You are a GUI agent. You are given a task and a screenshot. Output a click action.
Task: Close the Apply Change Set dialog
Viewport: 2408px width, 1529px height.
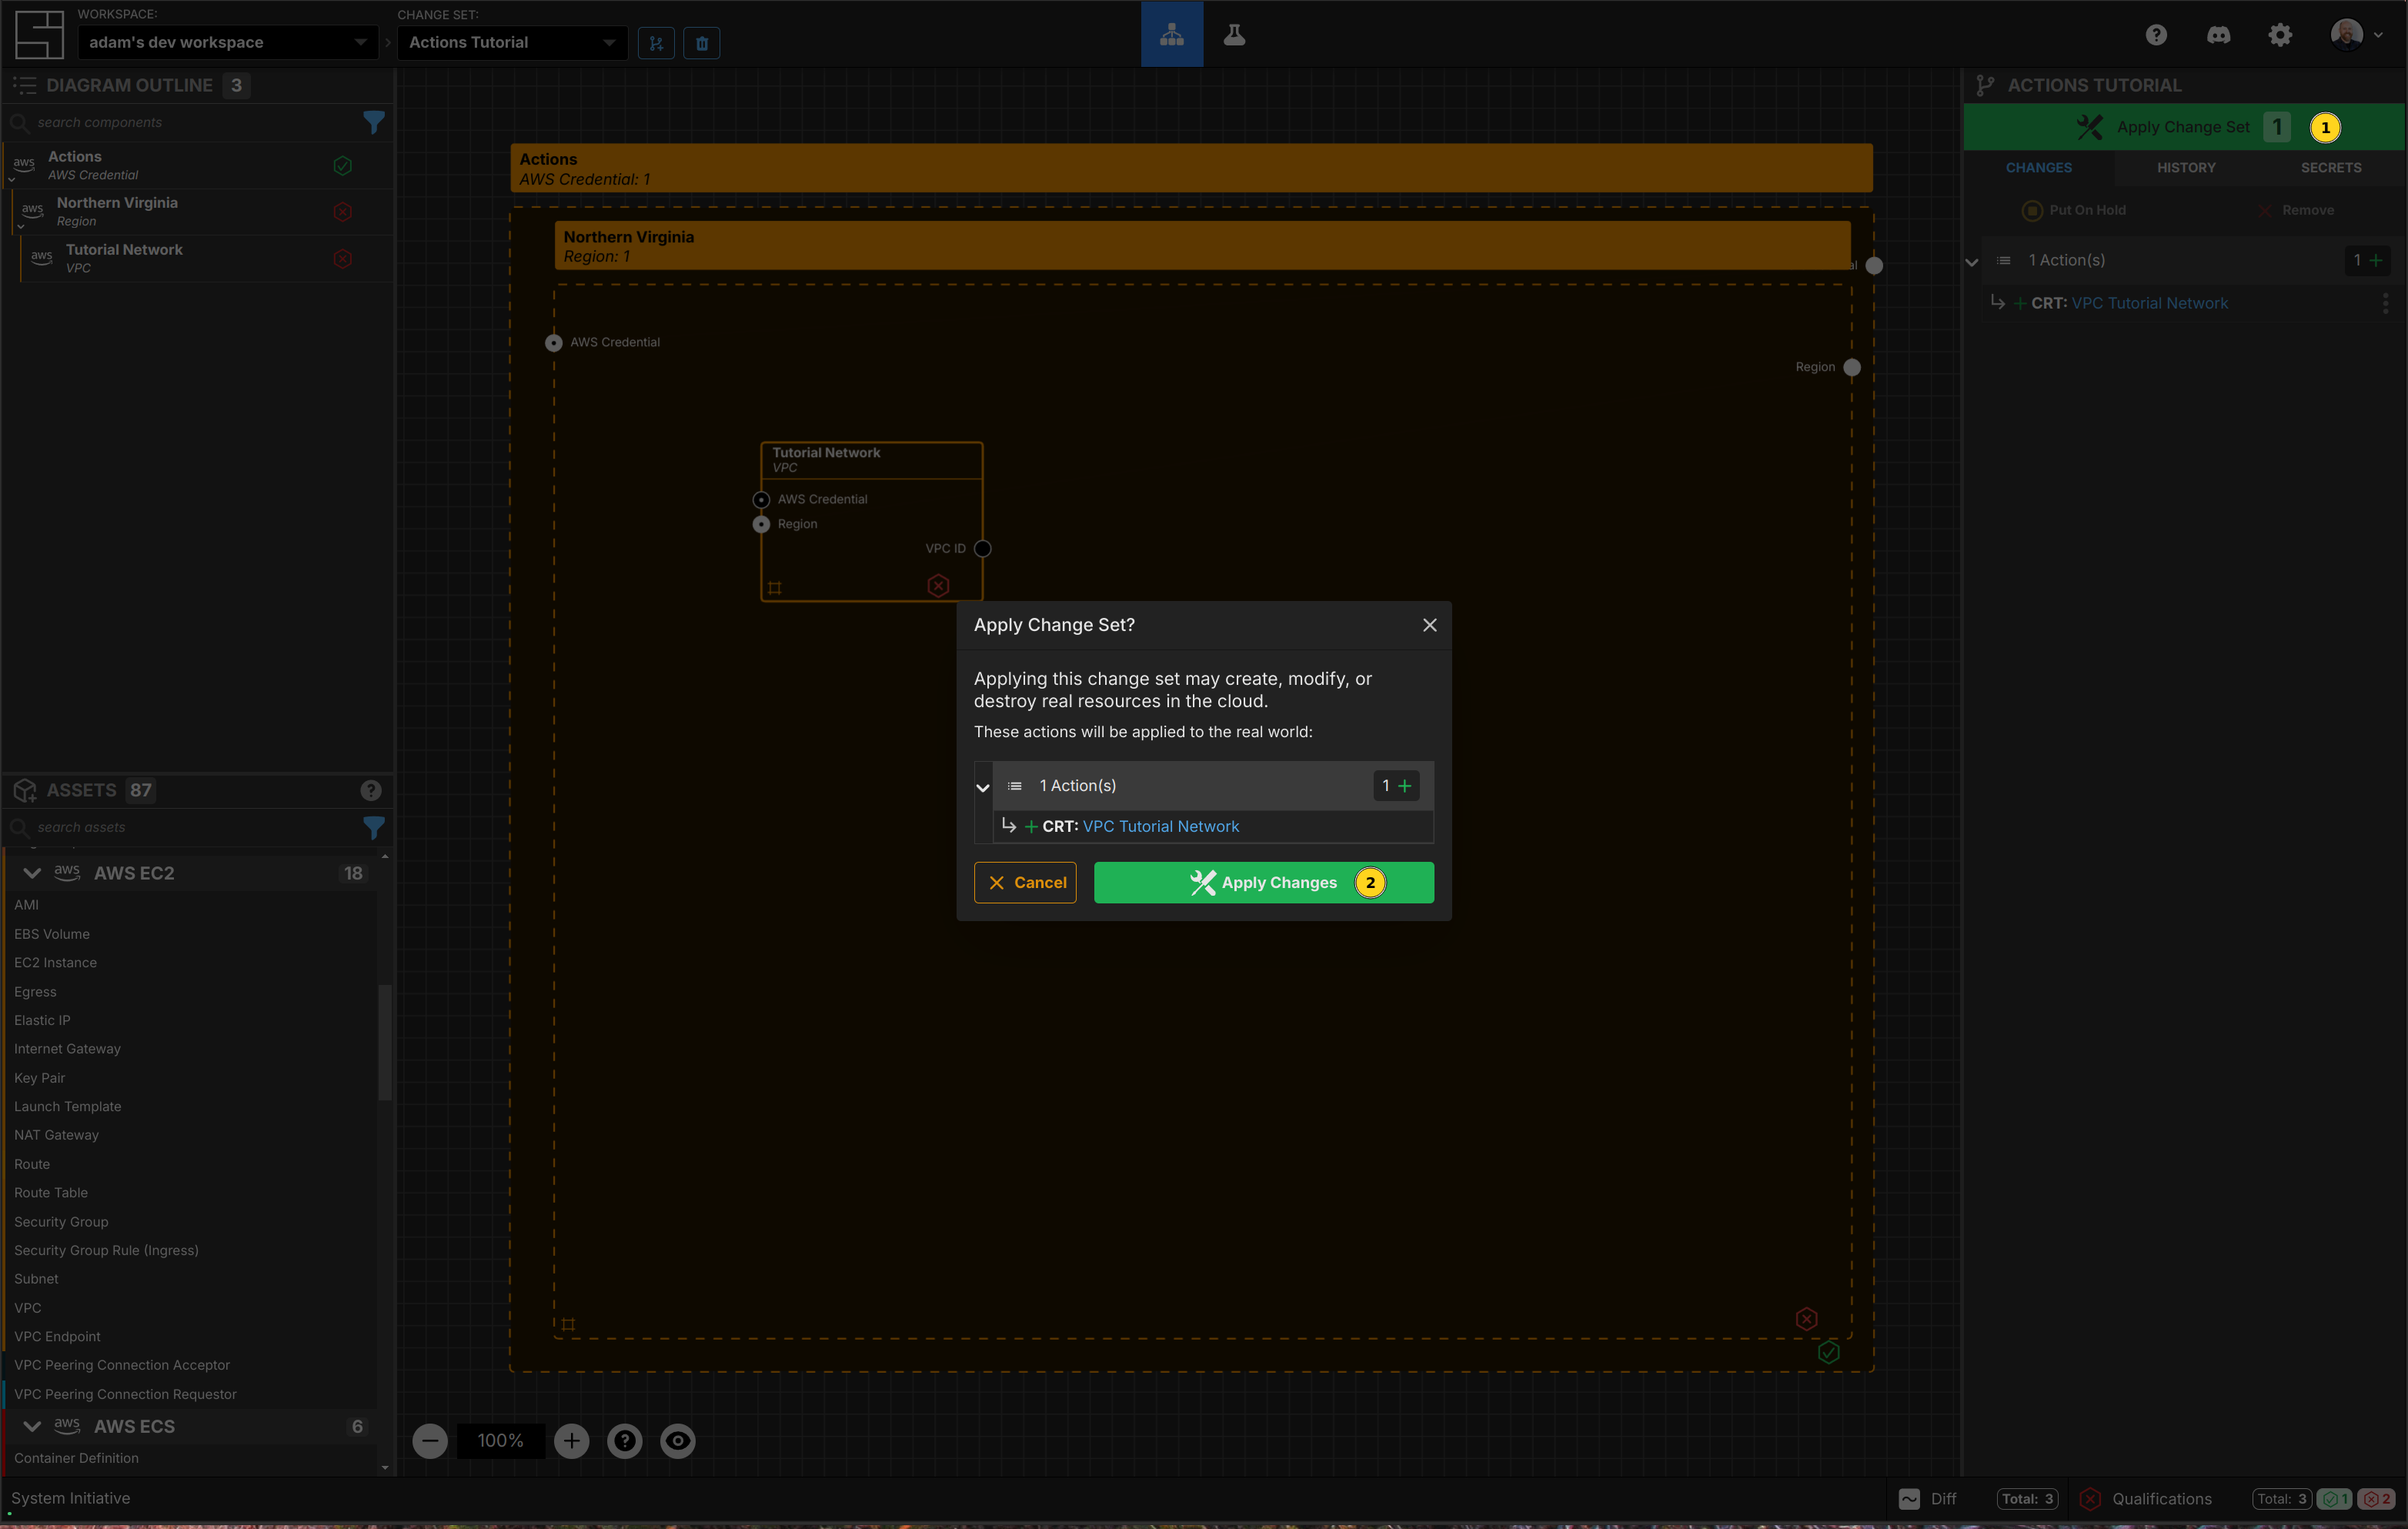click(x=1430, y=625)
